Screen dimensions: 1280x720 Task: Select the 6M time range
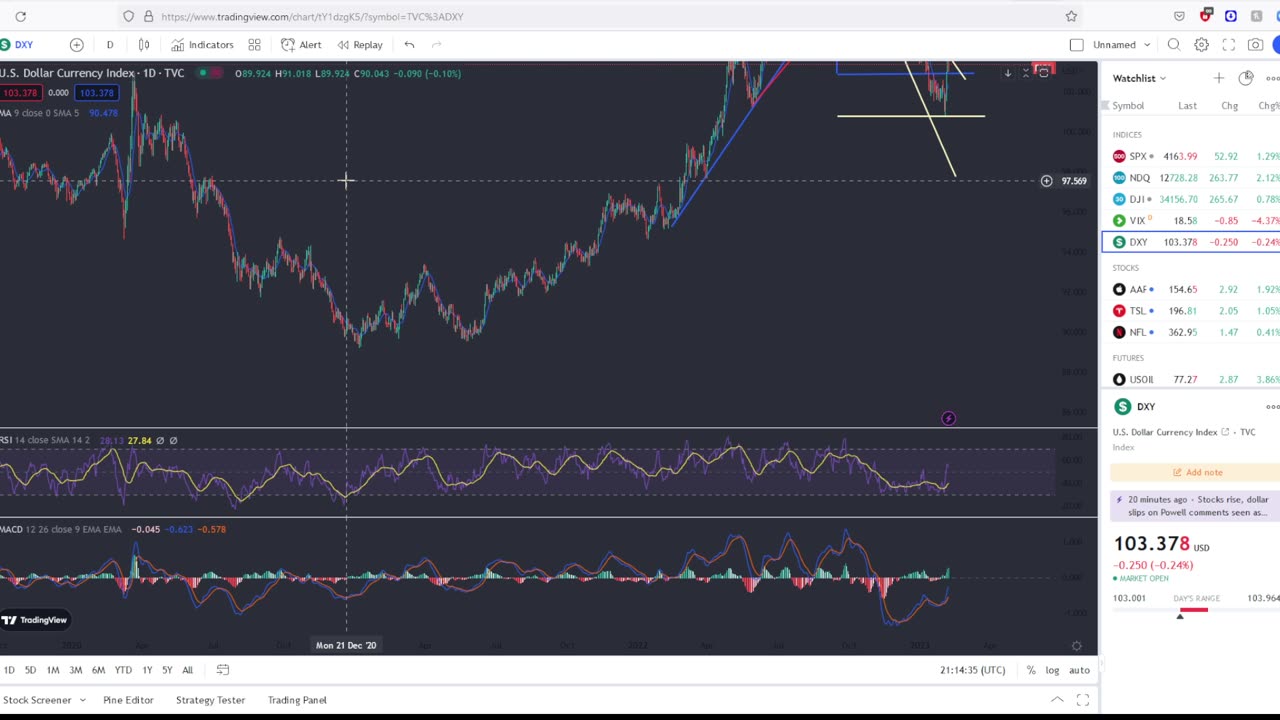click(98, 670)
